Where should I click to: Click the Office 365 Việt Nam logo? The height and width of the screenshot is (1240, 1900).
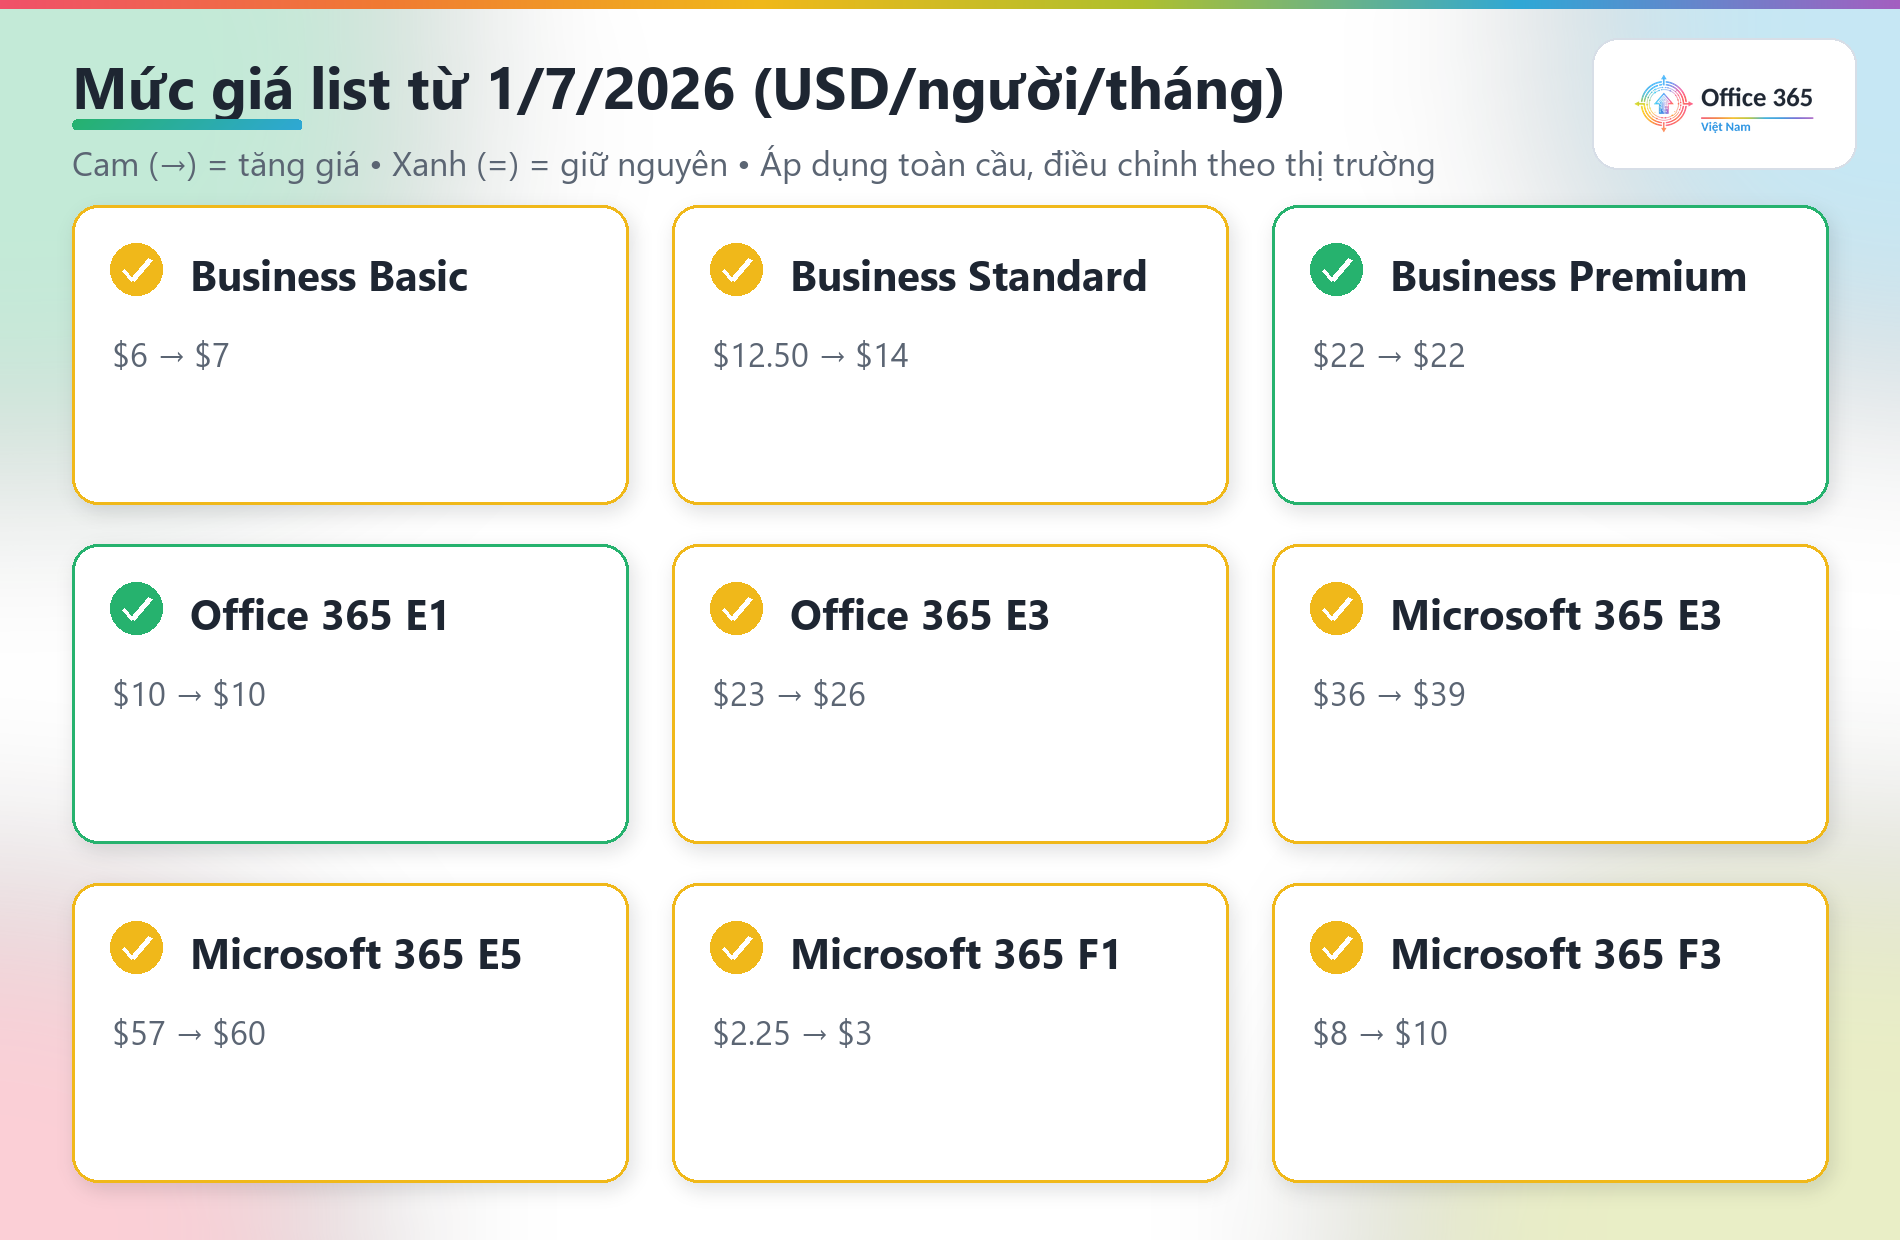1724,104
